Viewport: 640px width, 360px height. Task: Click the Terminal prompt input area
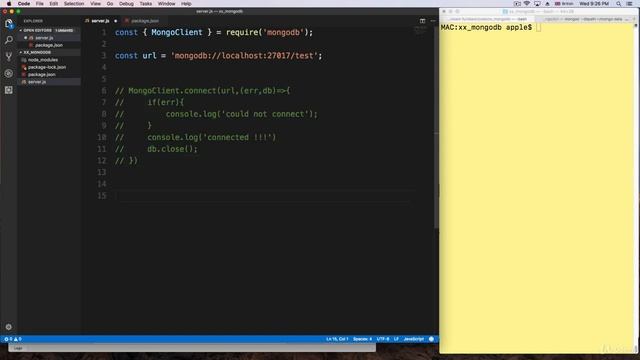538,27
